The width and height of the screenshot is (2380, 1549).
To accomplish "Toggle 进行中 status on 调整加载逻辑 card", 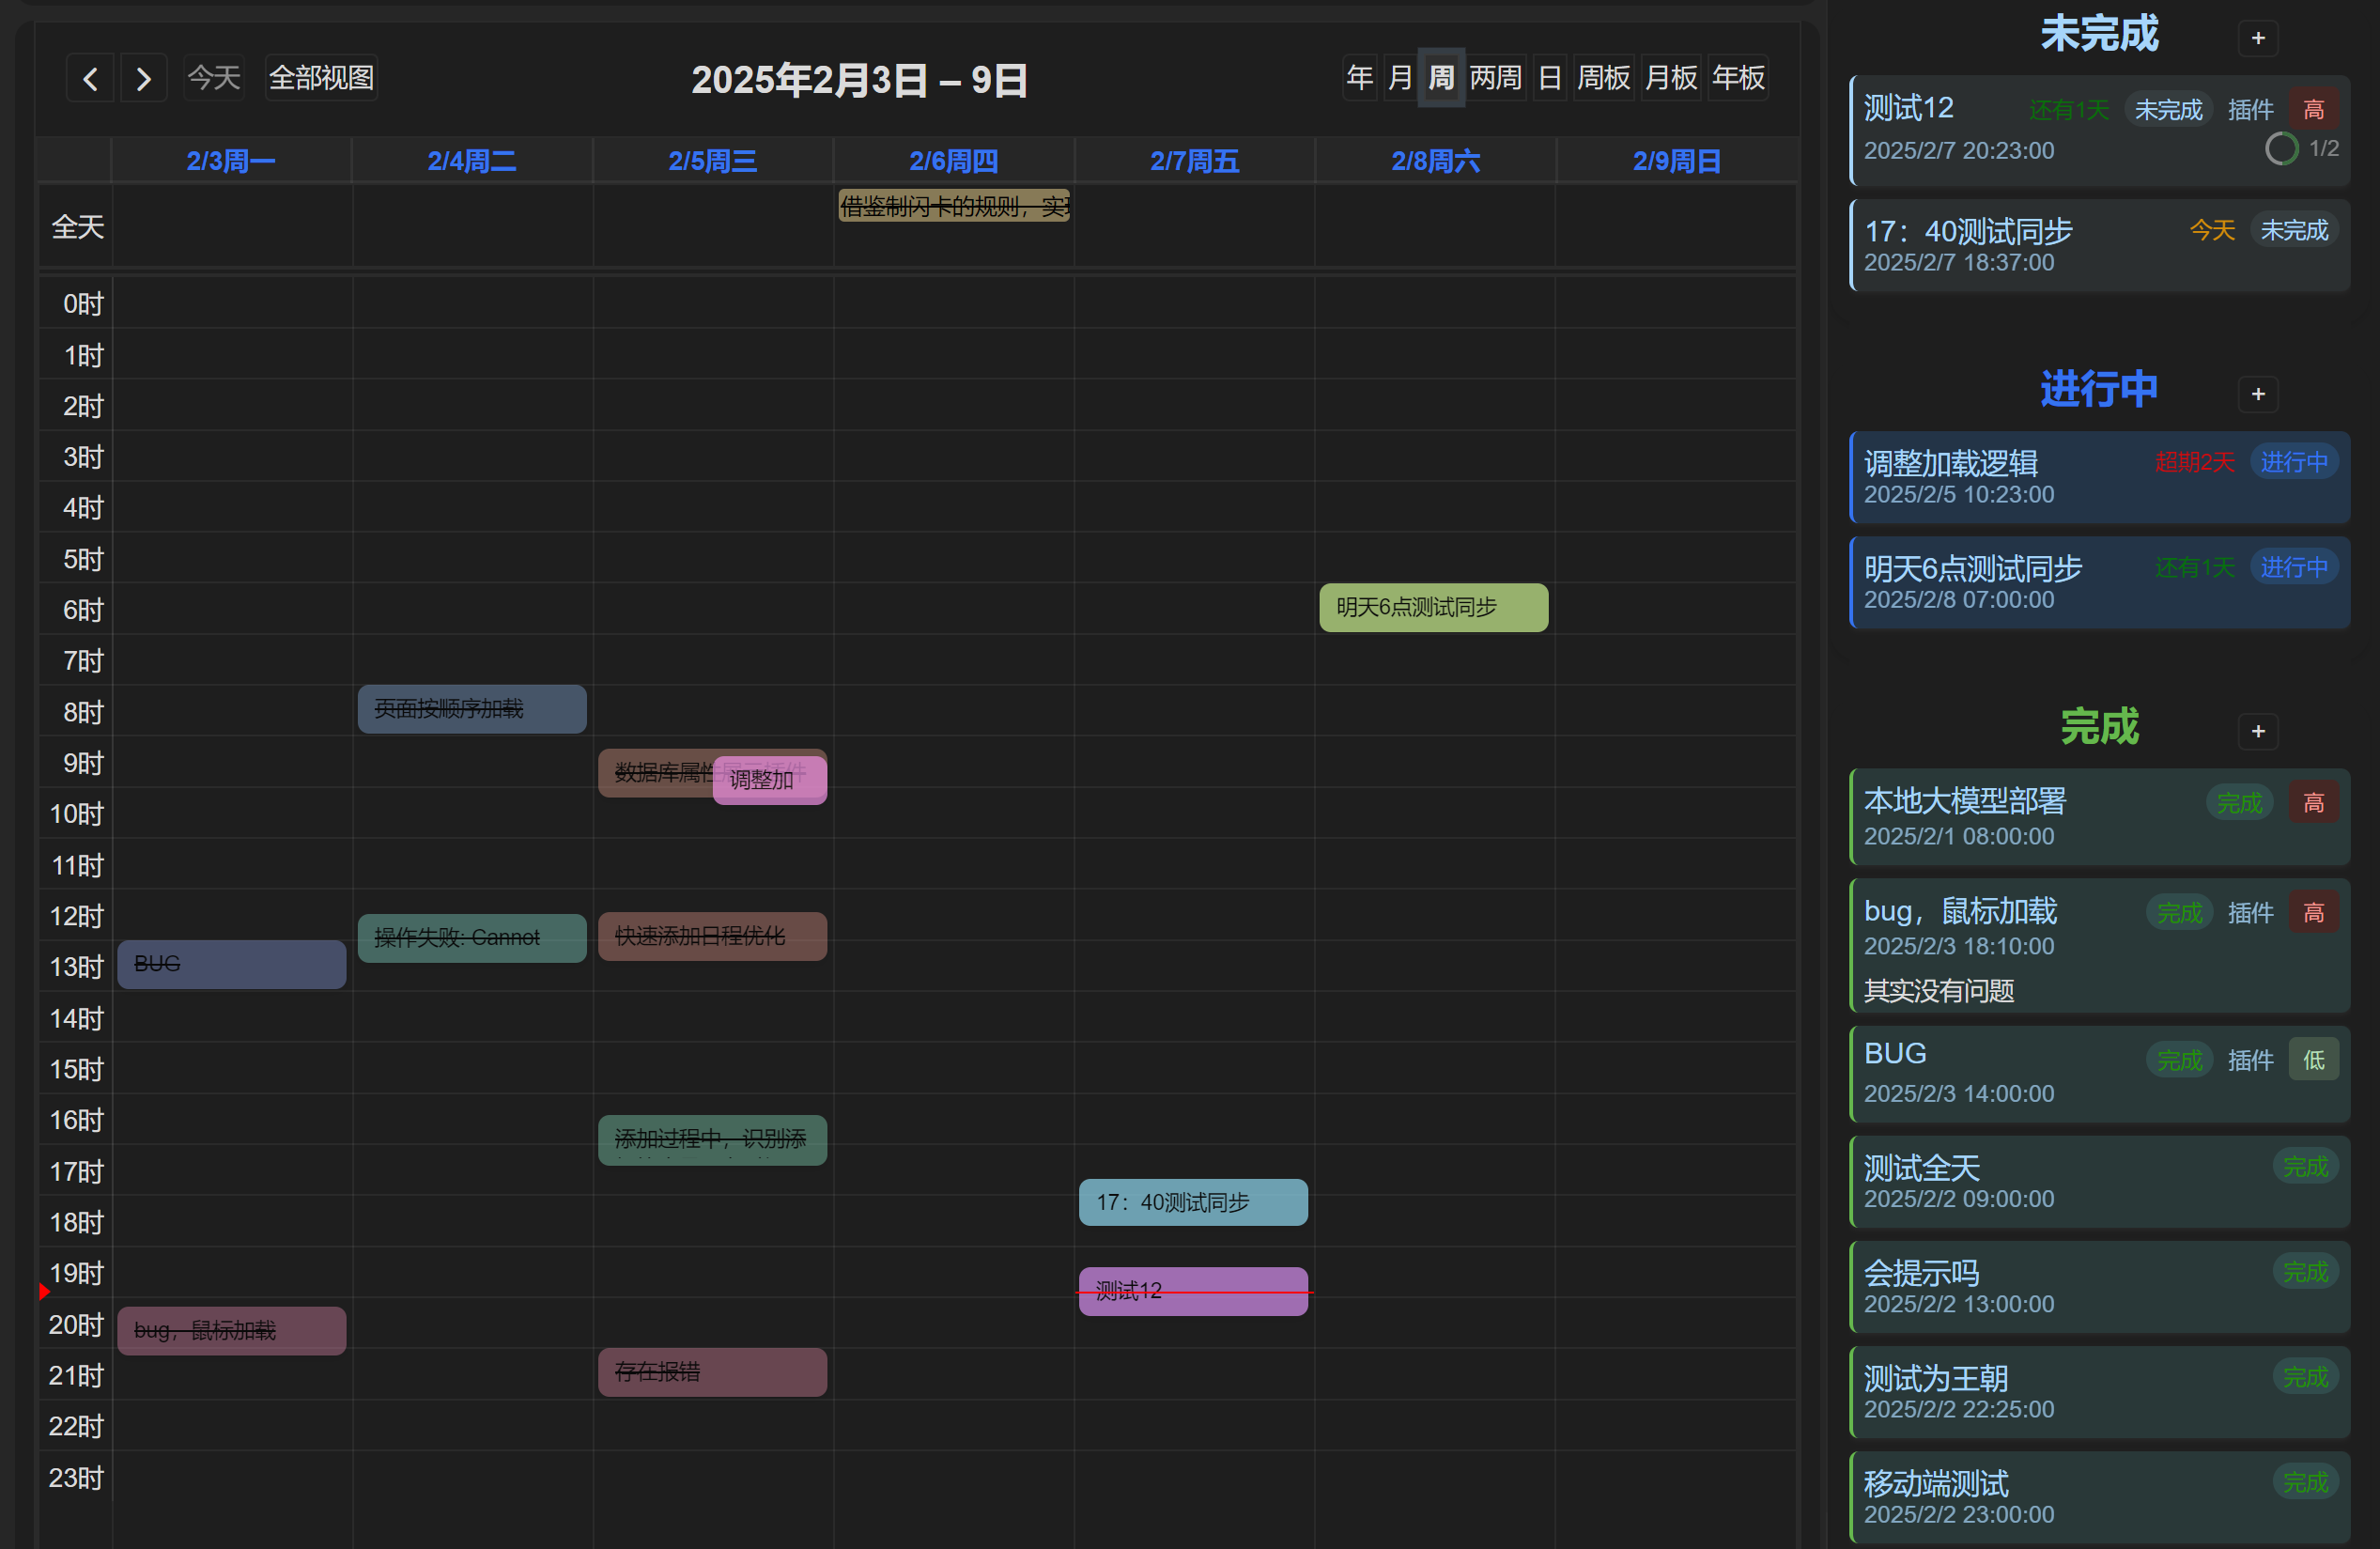I will (x=2294, y=462).
